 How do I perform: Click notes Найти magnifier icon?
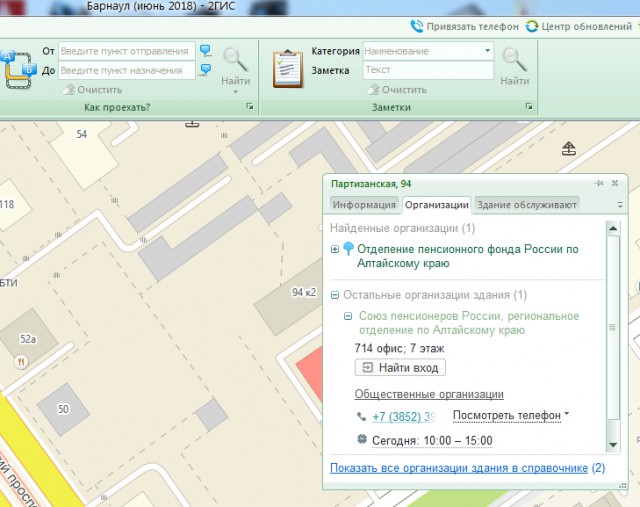coord(514,60)
